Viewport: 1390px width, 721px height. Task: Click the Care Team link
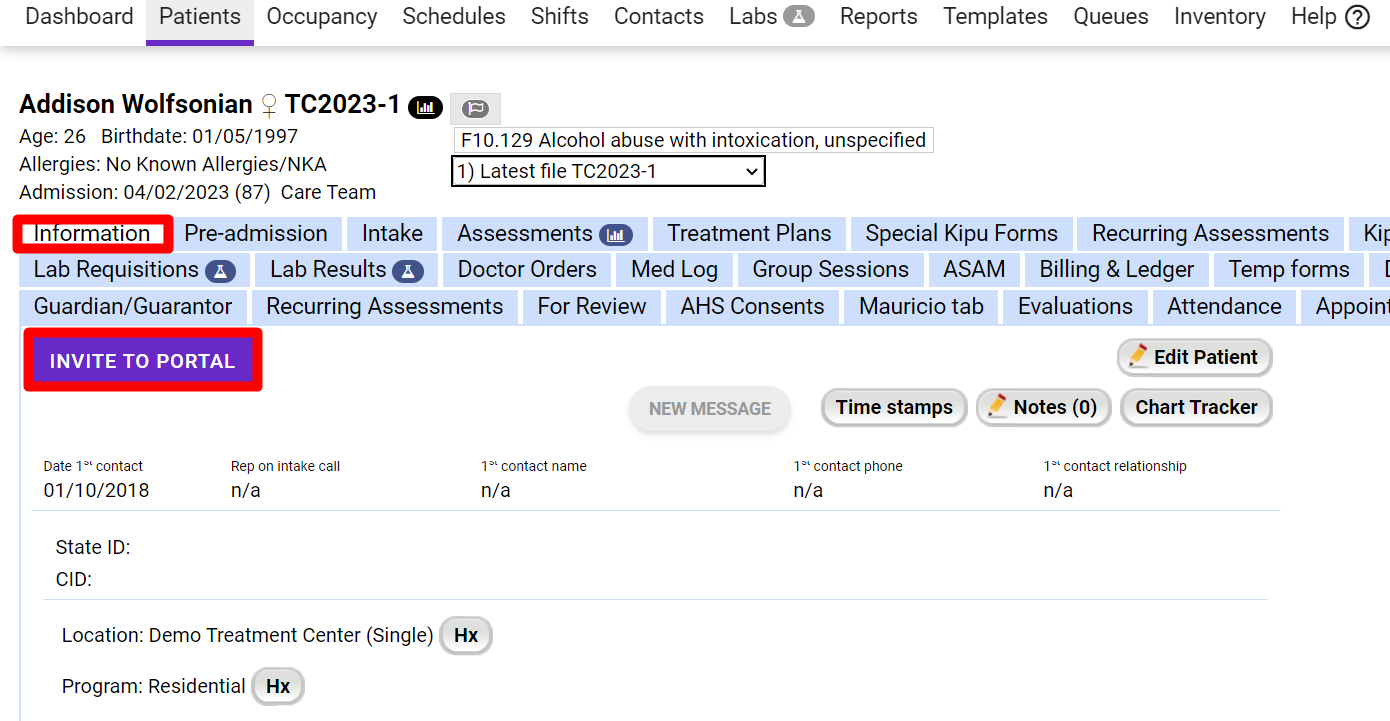pyautogui.click(x=328, y=192)
